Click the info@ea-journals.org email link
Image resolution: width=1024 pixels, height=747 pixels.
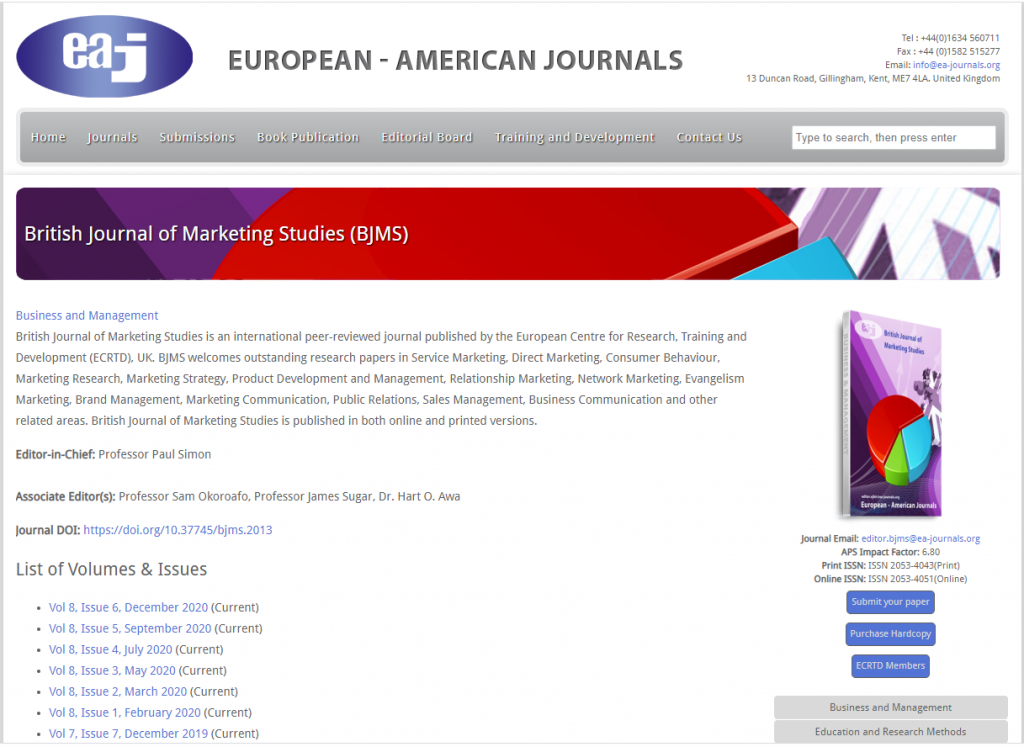(956, 65)
